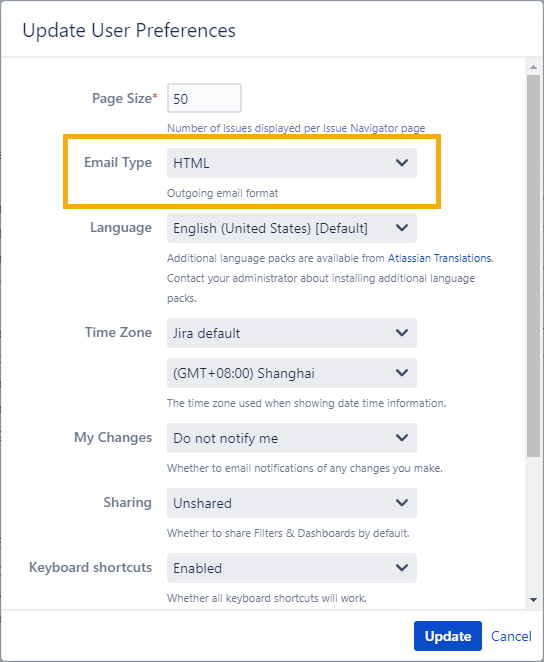The width and height of the screenshot is (544, 662).
Task: Click the Language dropdown chevron arrow
Action: tap(402, 228)
